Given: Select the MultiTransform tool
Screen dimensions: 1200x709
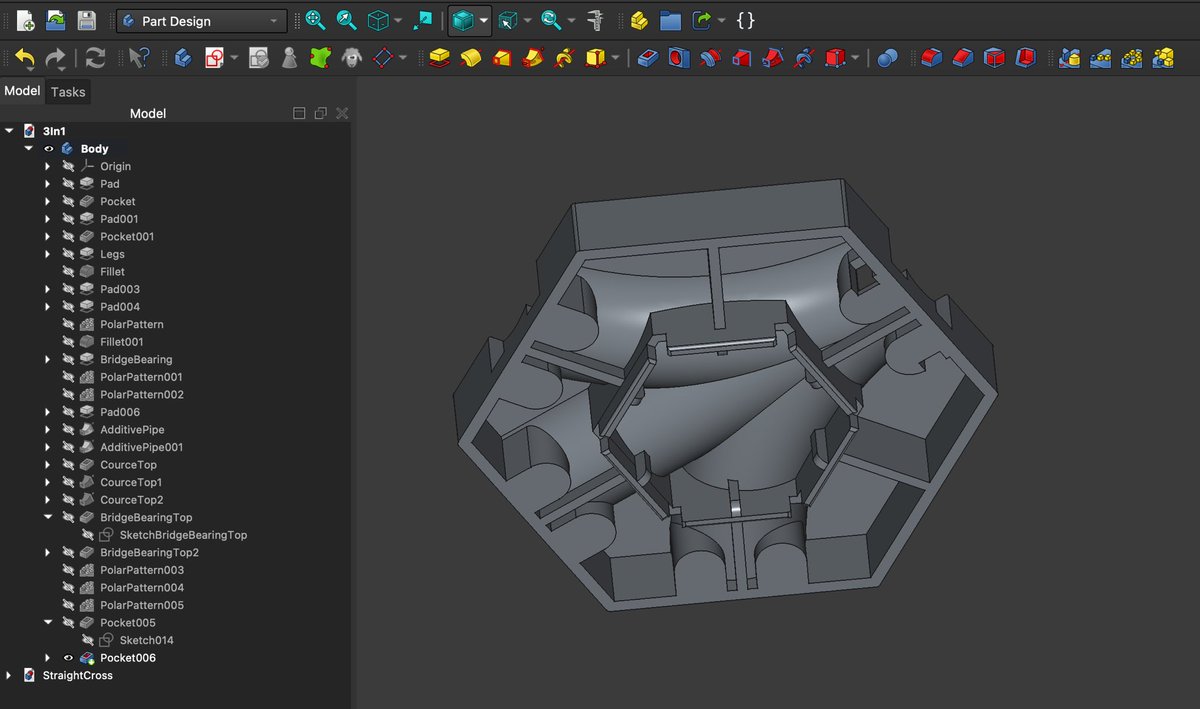Looking at the screenshot, I should click(1162, 59).
